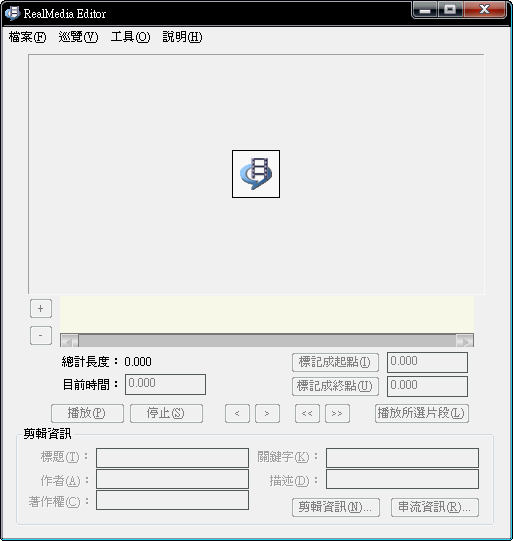Click the 標題(T) title input field
Screen dimensions: 513x541
click(172, 458)
